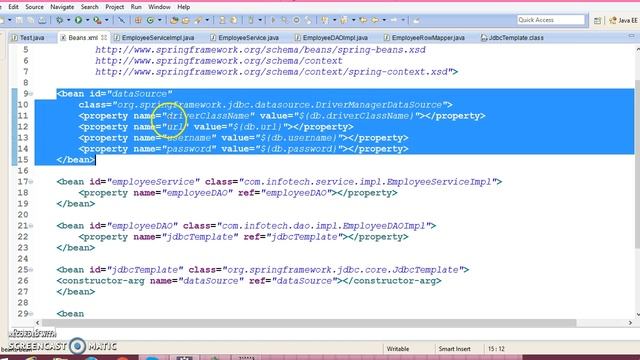Click the Open Perspective icon
This screenshot has width=640, height=360.
[x=598, y=20]
